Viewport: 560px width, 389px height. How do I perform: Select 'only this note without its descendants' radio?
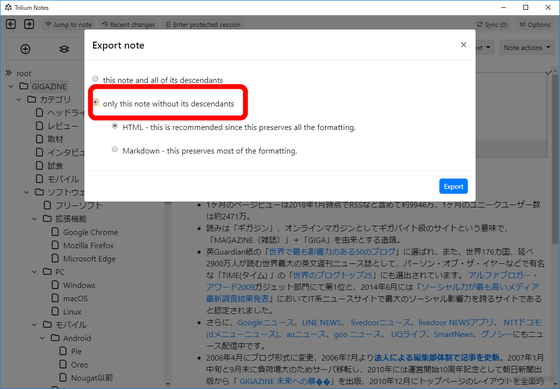click(96, 103)
